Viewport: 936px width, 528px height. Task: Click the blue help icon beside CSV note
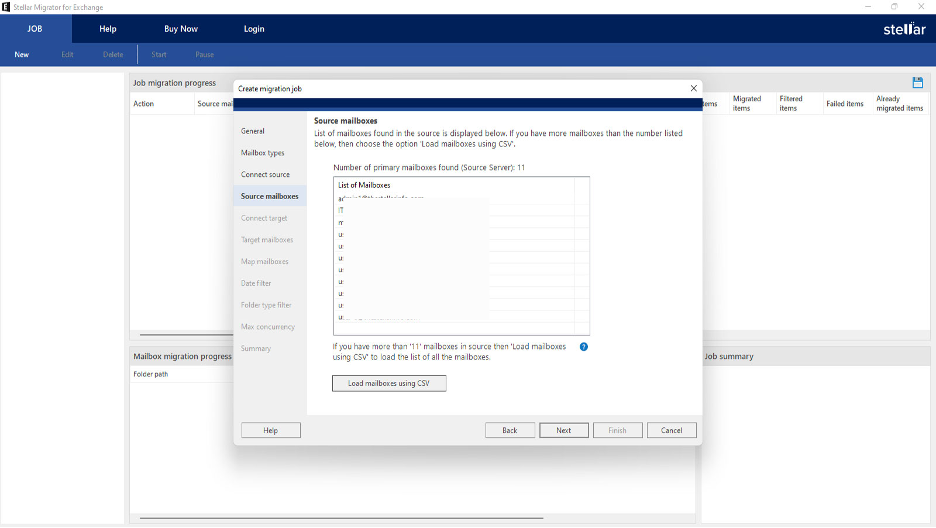click(x=584, y=347)
